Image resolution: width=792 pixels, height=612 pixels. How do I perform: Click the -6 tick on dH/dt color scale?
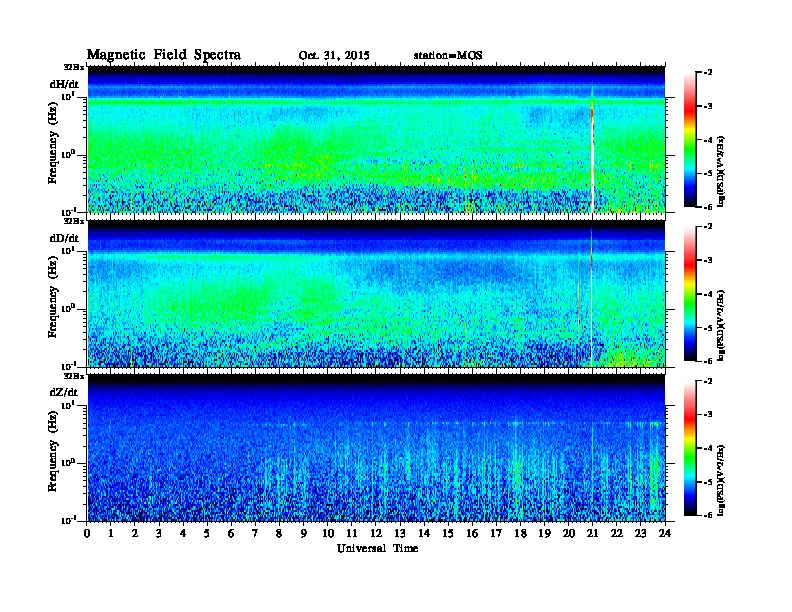pos(708,207)
